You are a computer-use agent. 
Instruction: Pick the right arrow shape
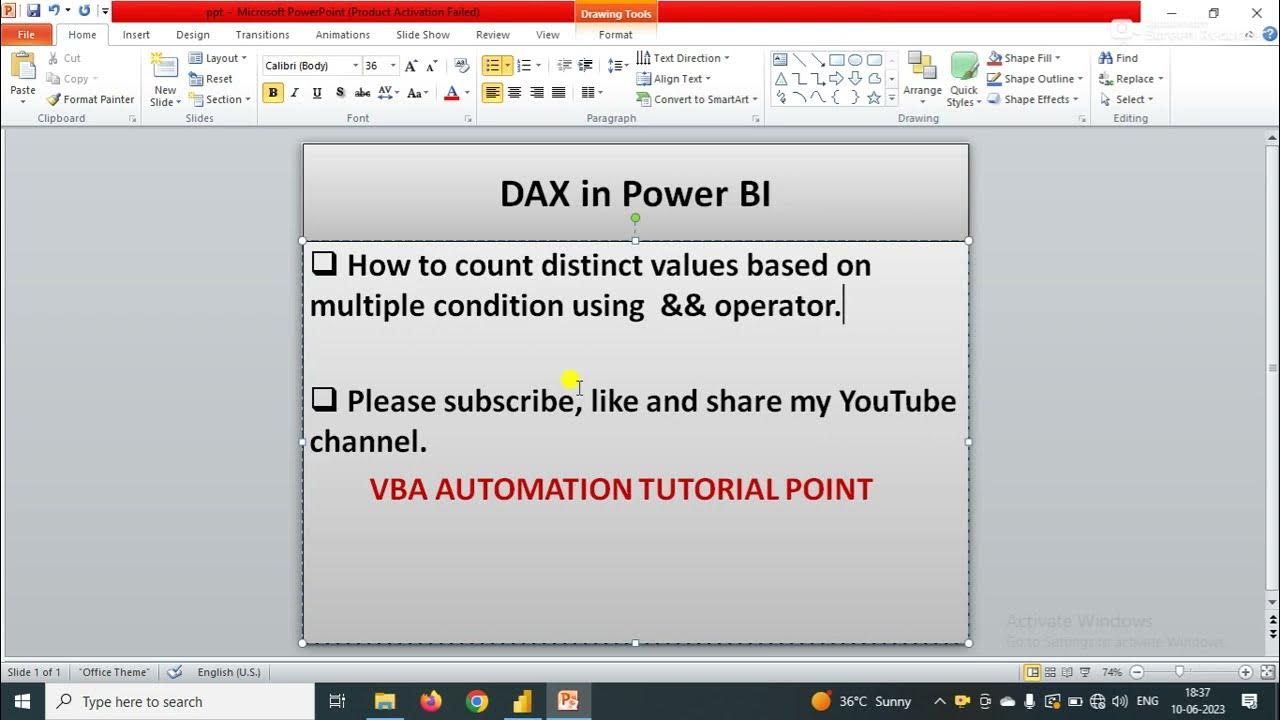(x=836, y=78)
